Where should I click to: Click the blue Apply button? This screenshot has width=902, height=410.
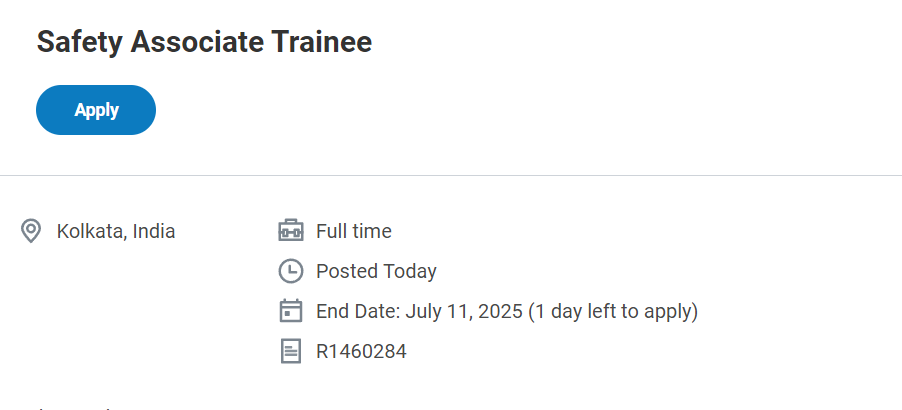pyautogui.click(x=95, y=110)
